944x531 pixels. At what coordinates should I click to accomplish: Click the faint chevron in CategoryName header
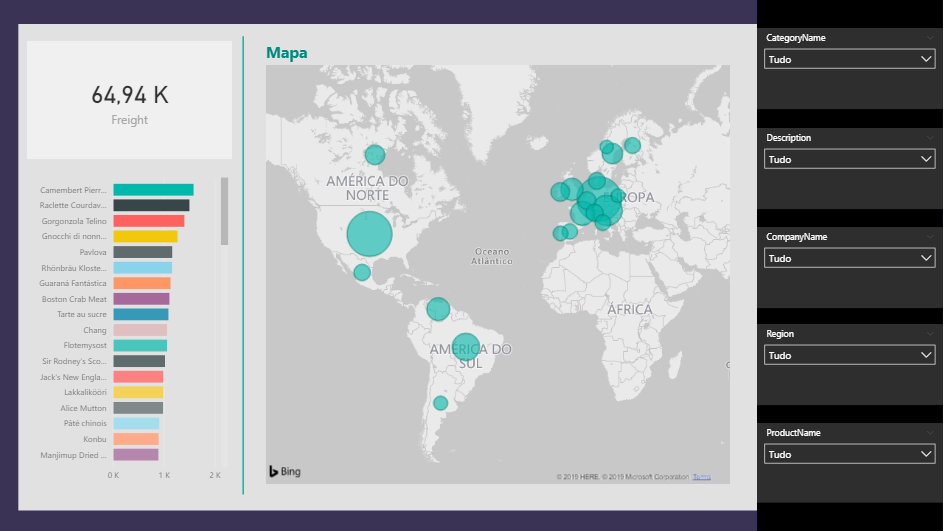(930, 37)
